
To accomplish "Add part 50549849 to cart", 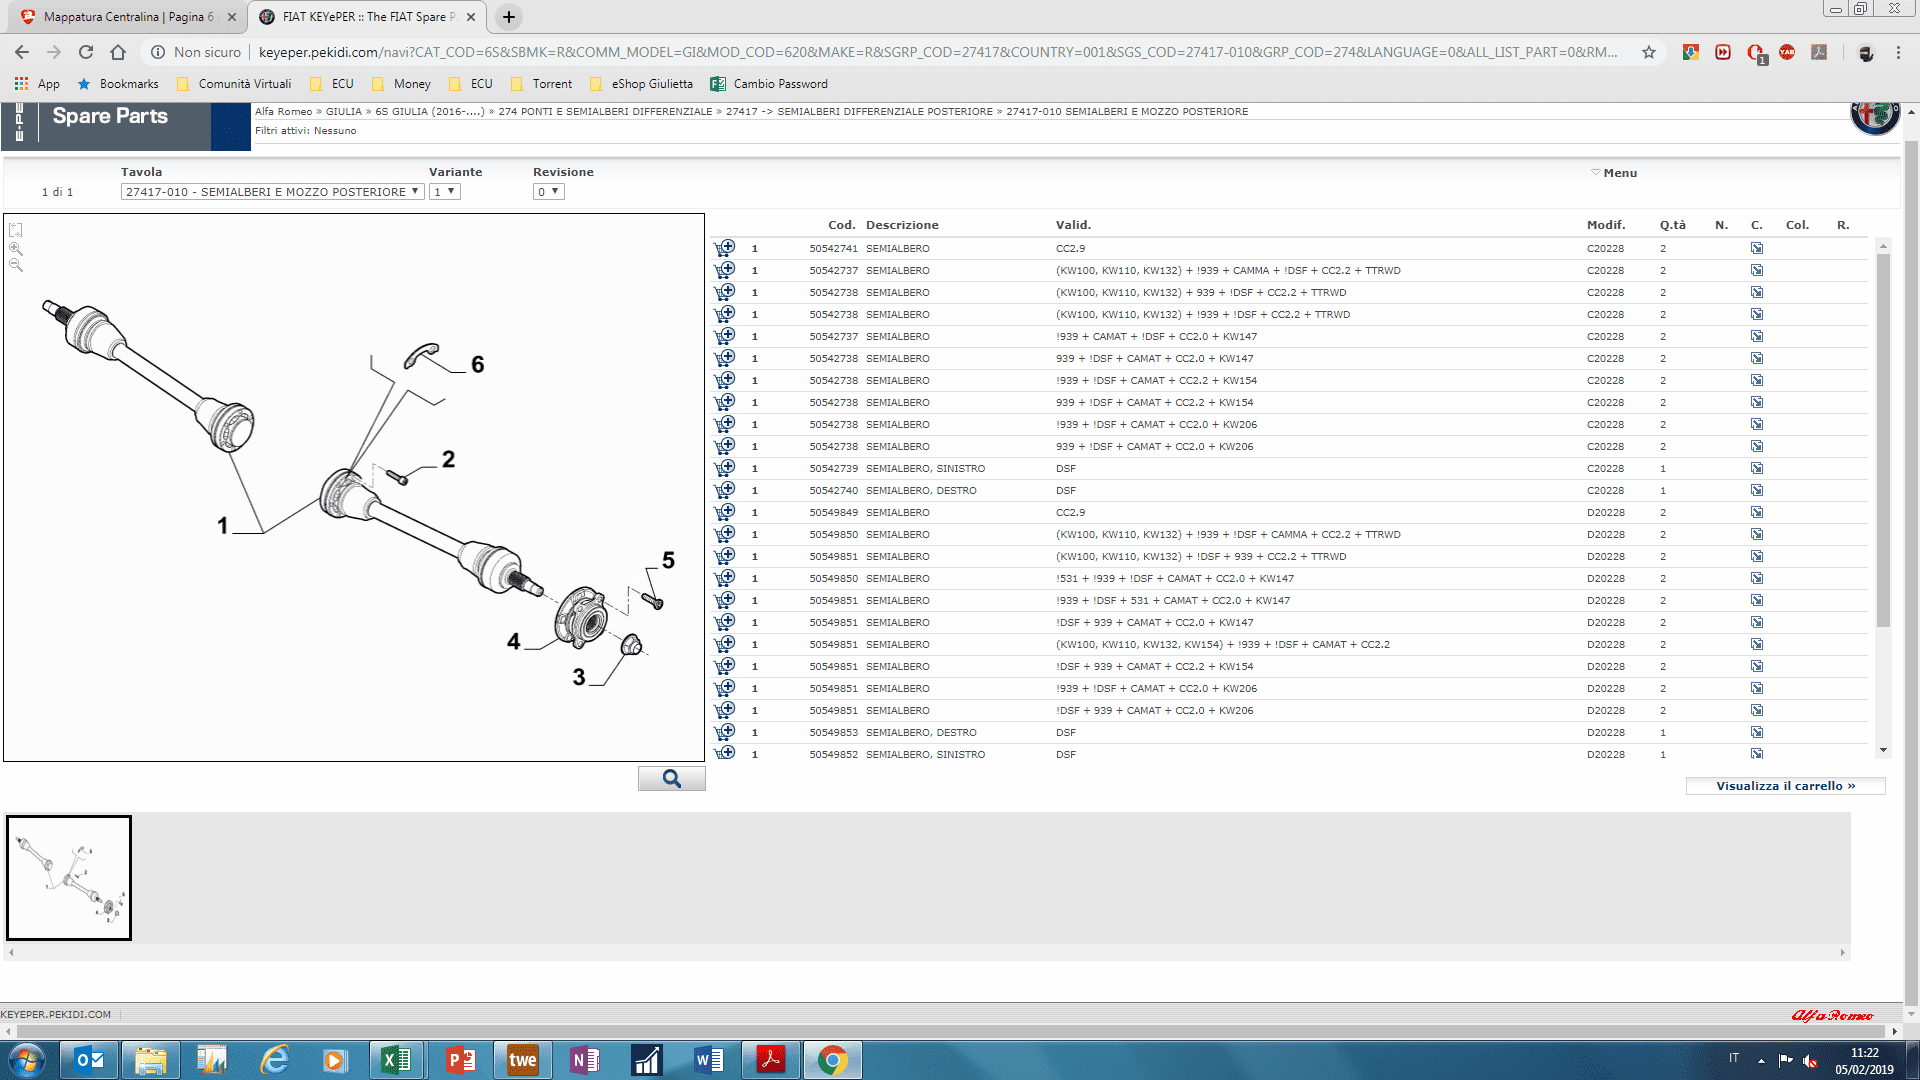I will click(x=725, y=512).
